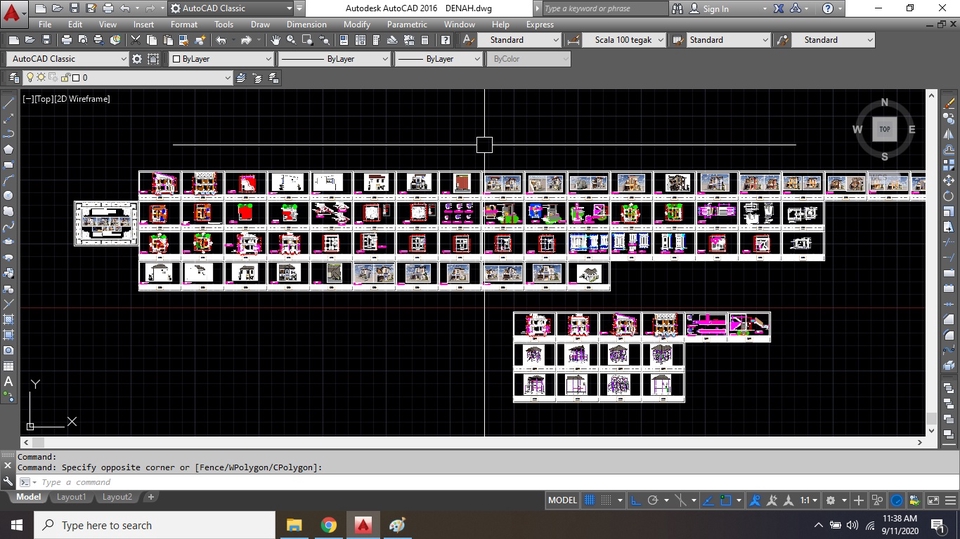The width and height of the screenshot is (960, 539).
Task: Click the Cut scissors icon
Action: point(136,40)
